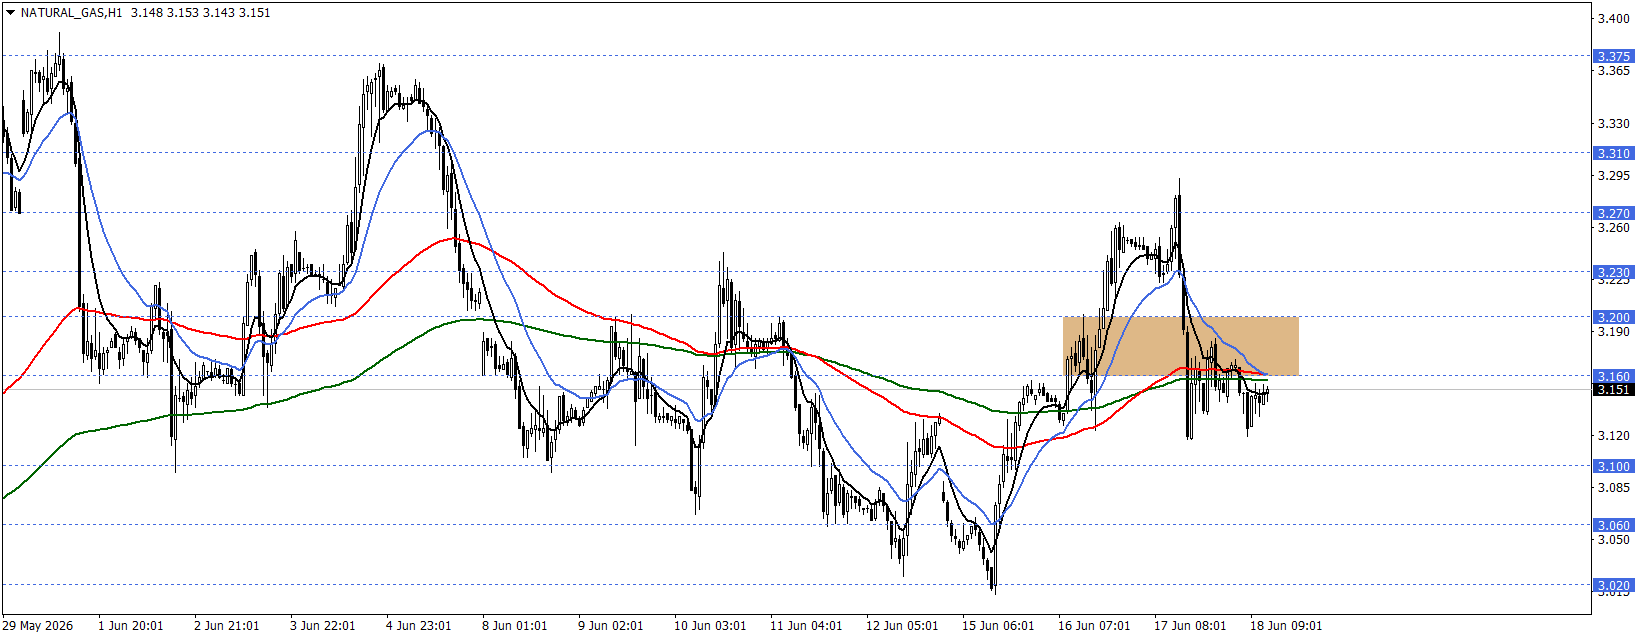
Task: Click the 3.200 horizontal level price tag
Action: click(x=1613, y=317)
